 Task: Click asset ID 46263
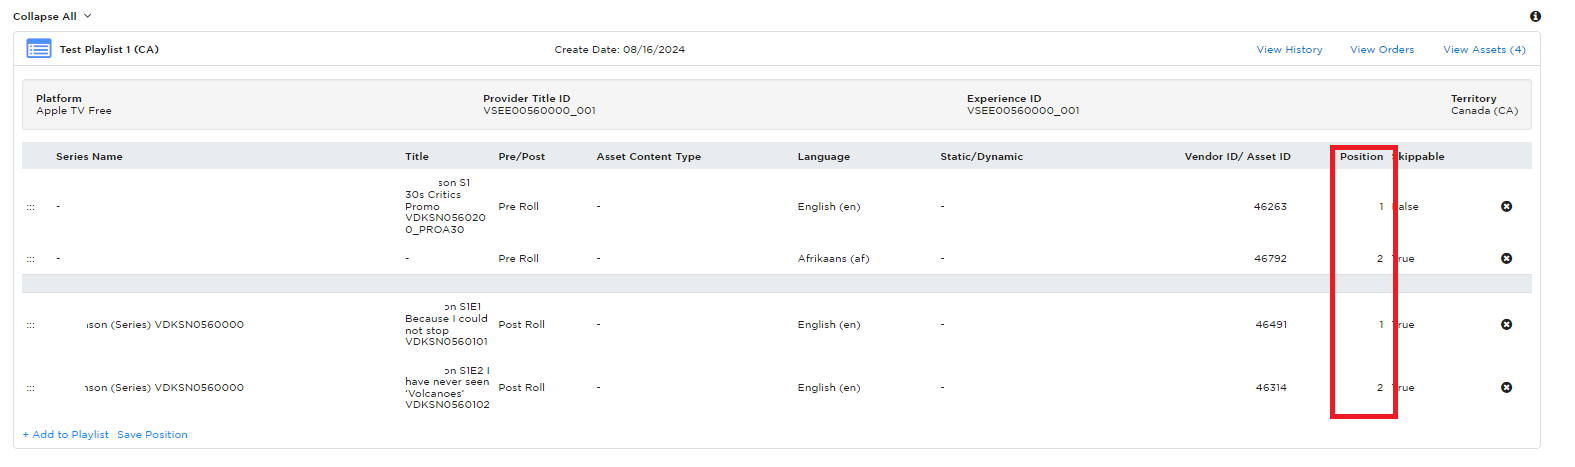pos(1270,207)
